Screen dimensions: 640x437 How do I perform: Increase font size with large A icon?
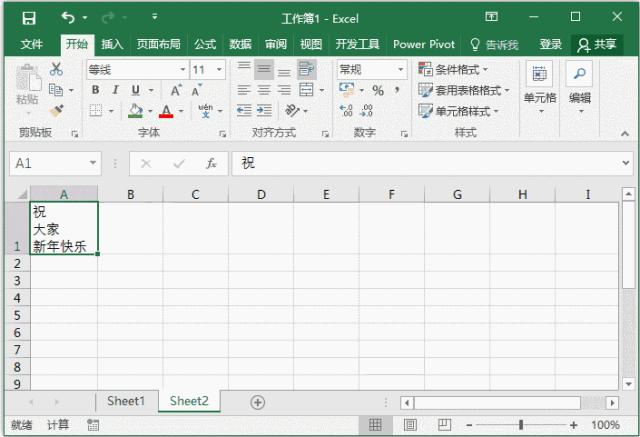coord(176,90)
